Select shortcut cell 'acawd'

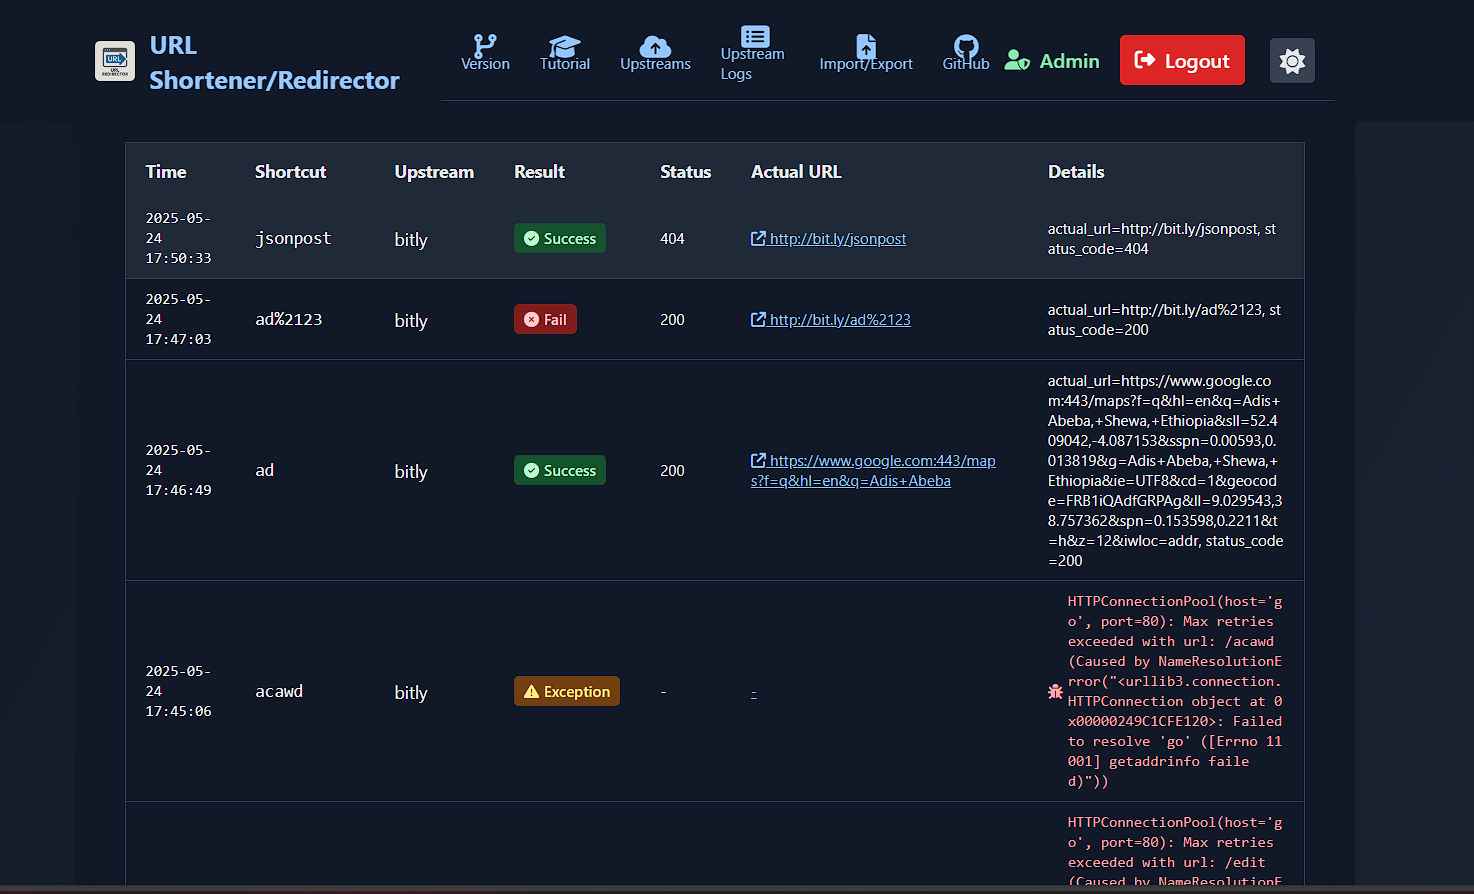tap(279, 691)
